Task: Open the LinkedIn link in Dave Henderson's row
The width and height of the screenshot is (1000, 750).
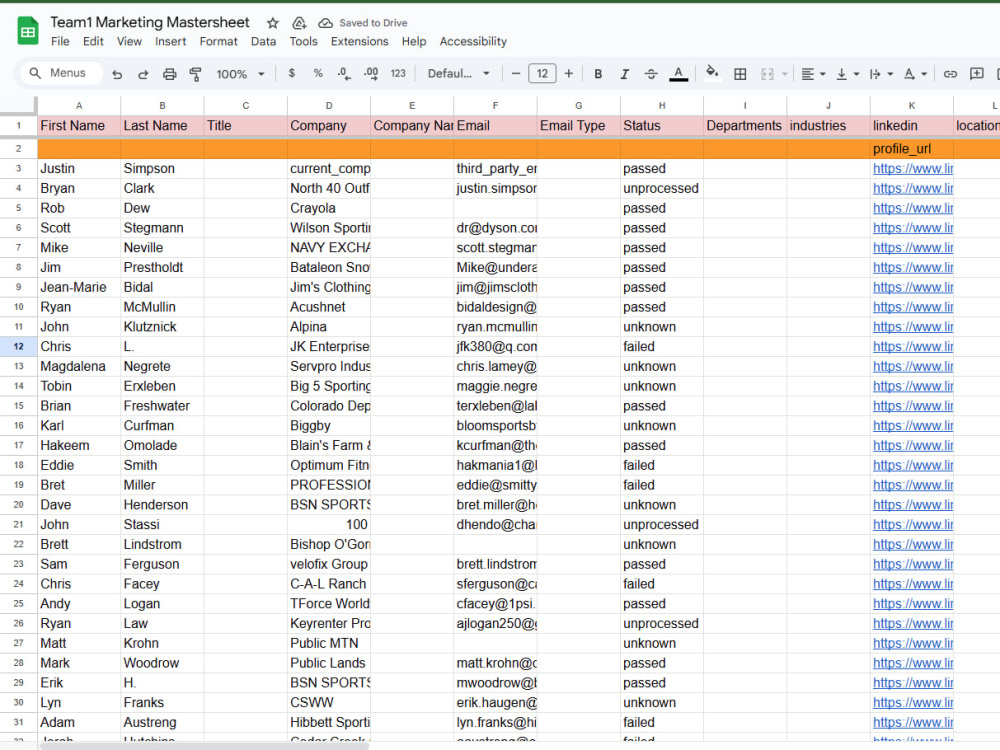Action: [x=913, y=504]
